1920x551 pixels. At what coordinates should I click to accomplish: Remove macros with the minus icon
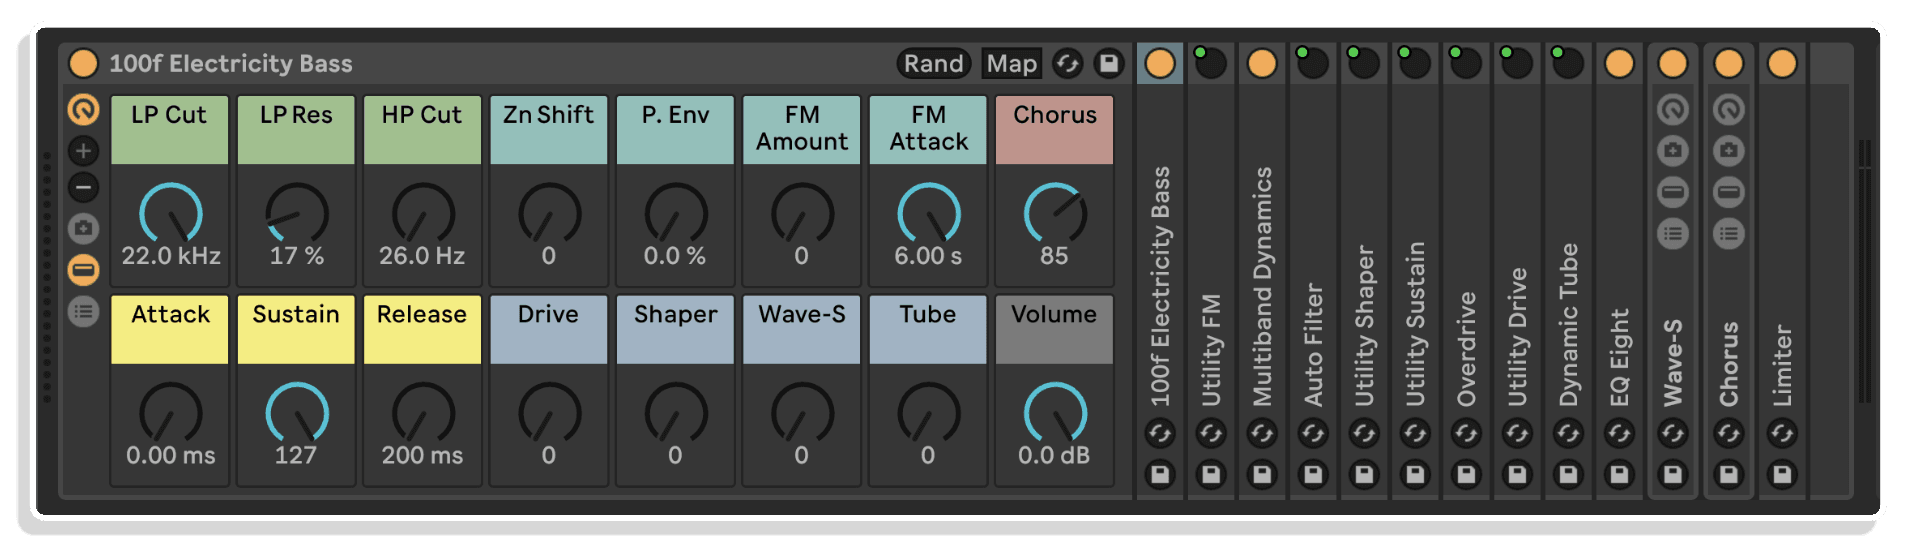click(x=83, y=187)
